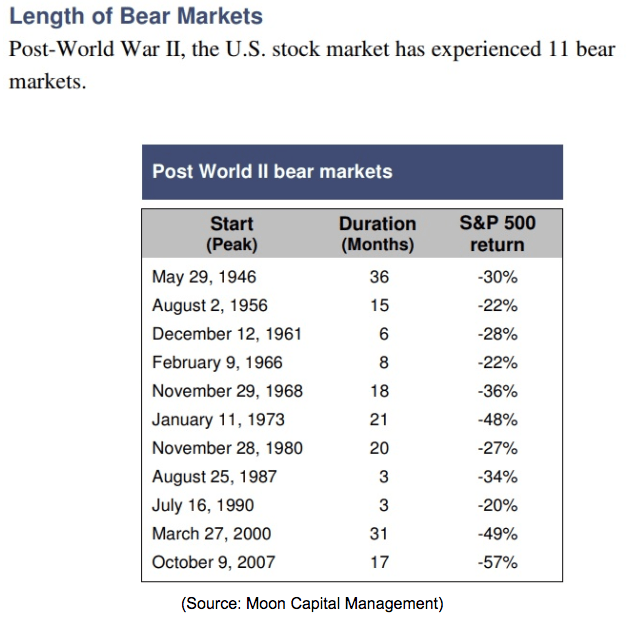Click the 'Start (Peak)' column header
The image size is (627, 622).
(232, 234)
